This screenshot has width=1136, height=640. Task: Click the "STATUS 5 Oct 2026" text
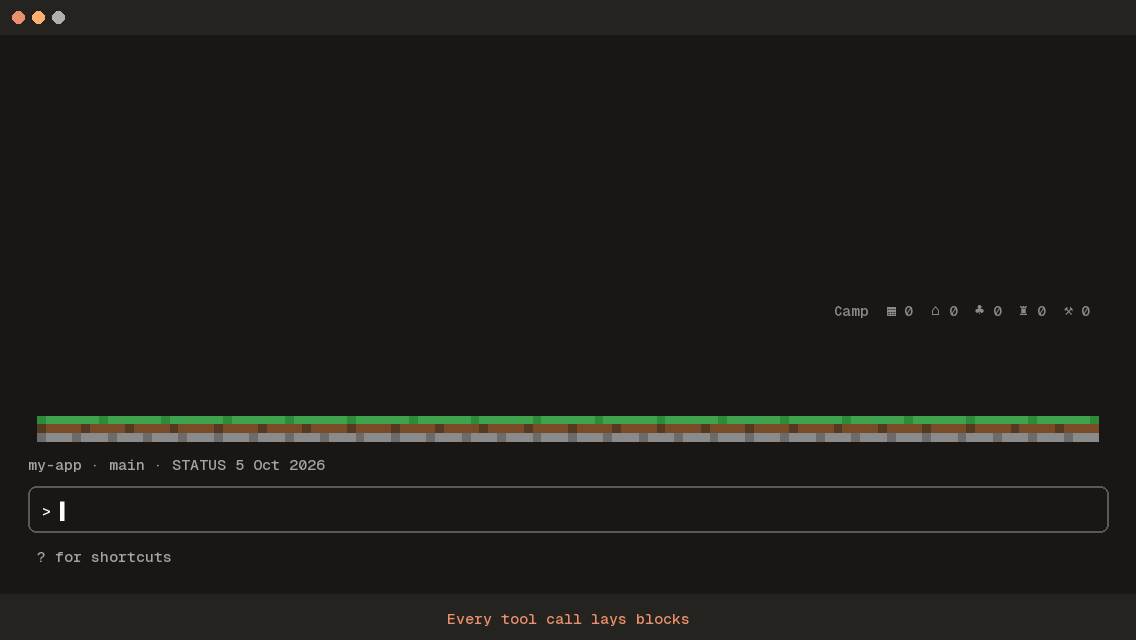coord(248,465)
